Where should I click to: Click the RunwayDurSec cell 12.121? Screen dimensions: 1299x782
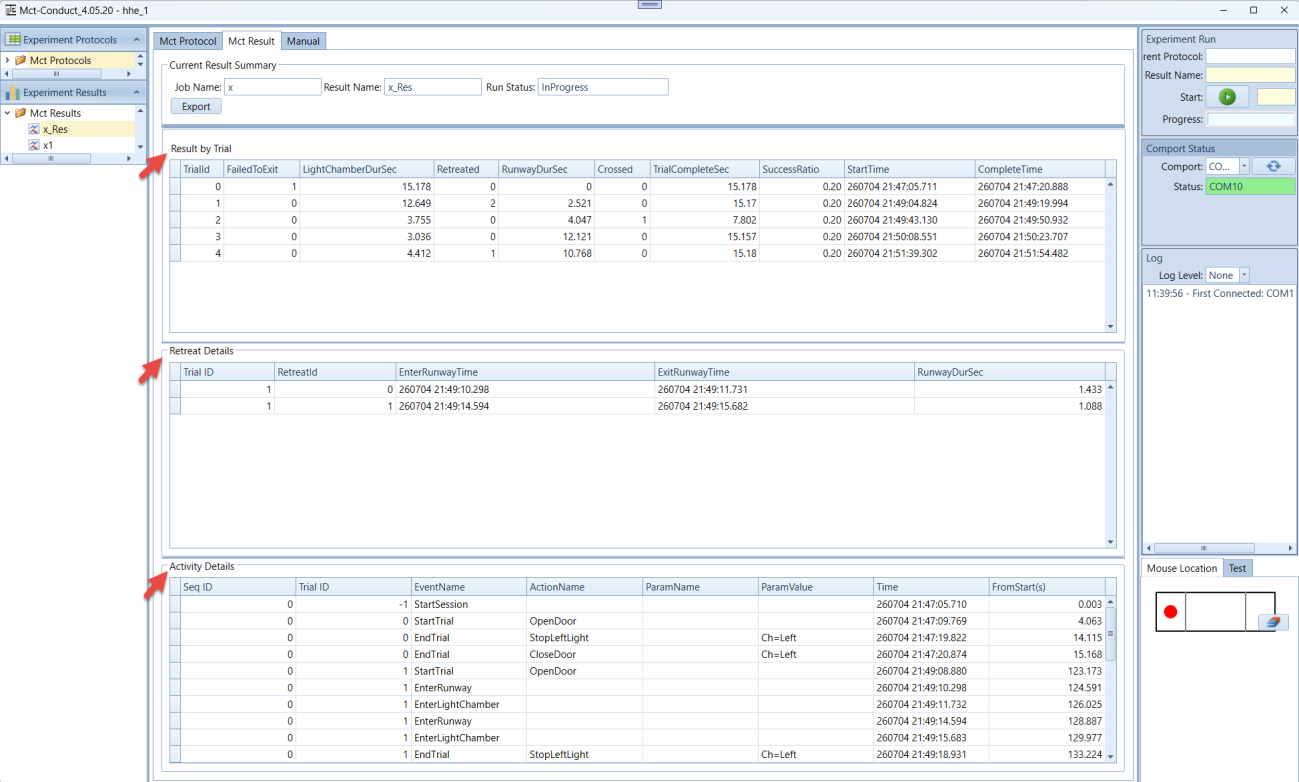point(547,237)
